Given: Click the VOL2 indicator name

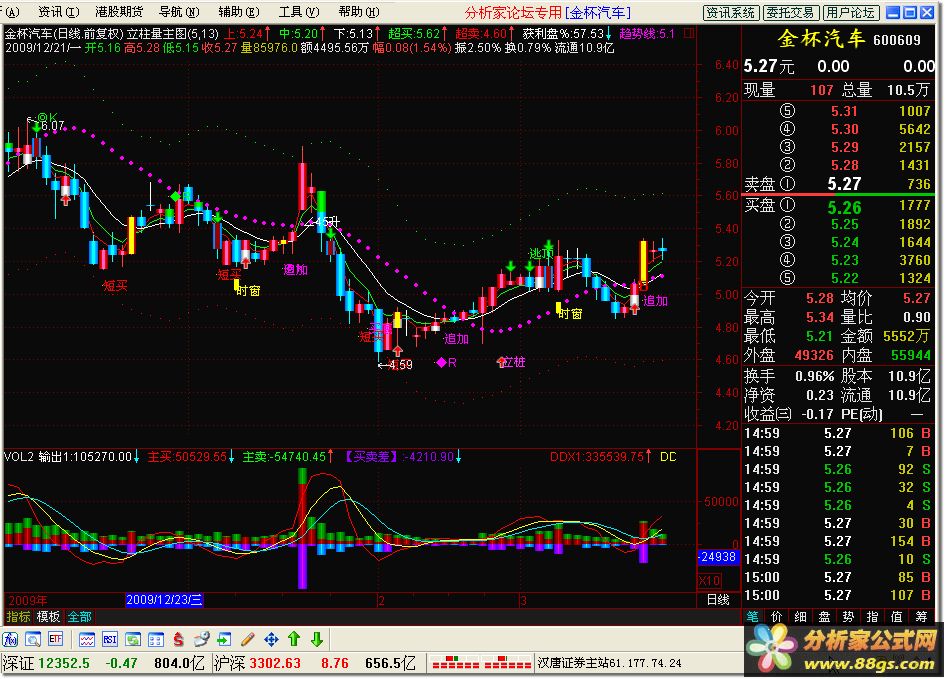Looking at the screenshot, I should 19,457.
